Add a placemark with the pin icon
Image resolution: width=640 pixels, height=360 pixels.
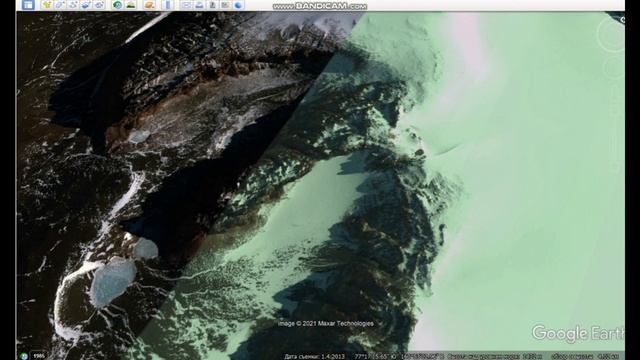(x=47, y=5)
